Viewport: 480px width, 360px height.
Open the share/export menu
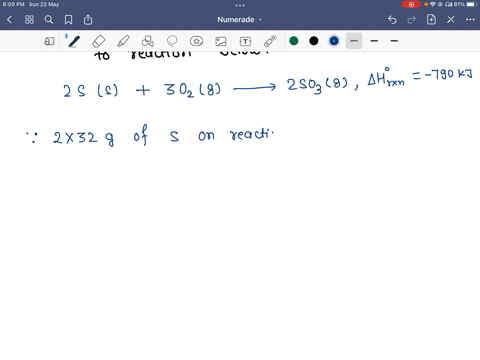88,20
